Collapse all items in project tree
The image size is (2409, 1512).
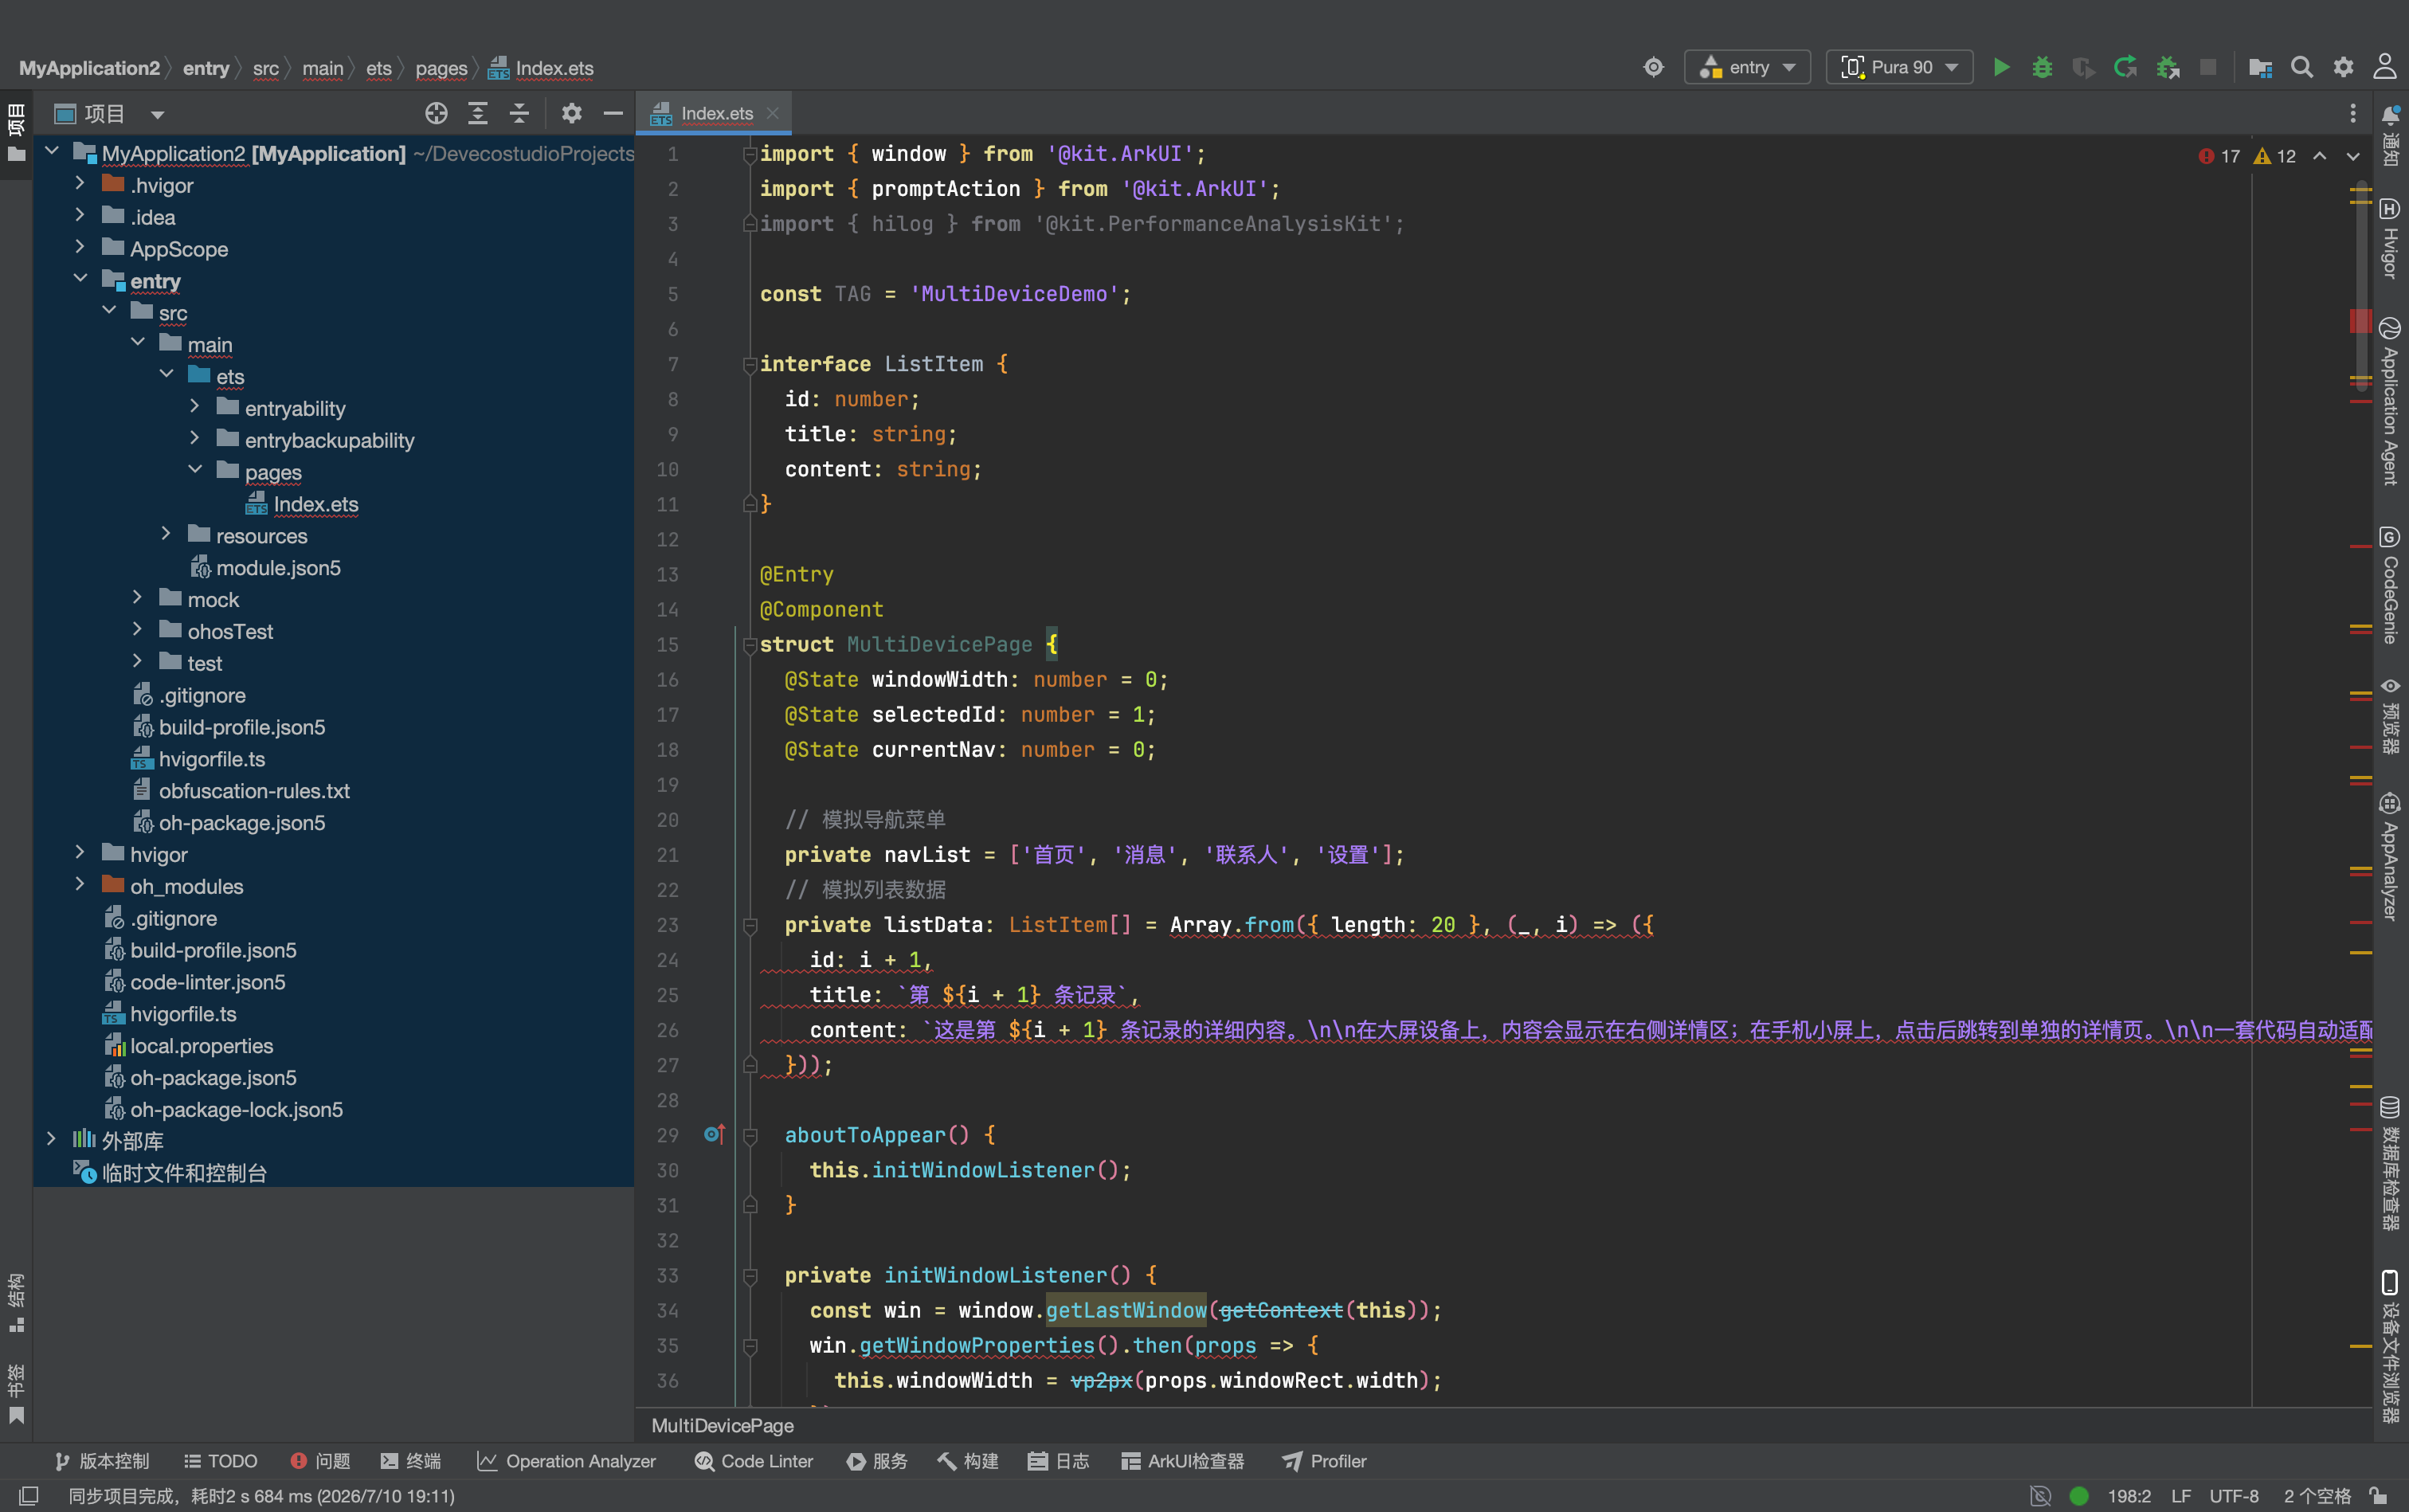click(519, 114)
